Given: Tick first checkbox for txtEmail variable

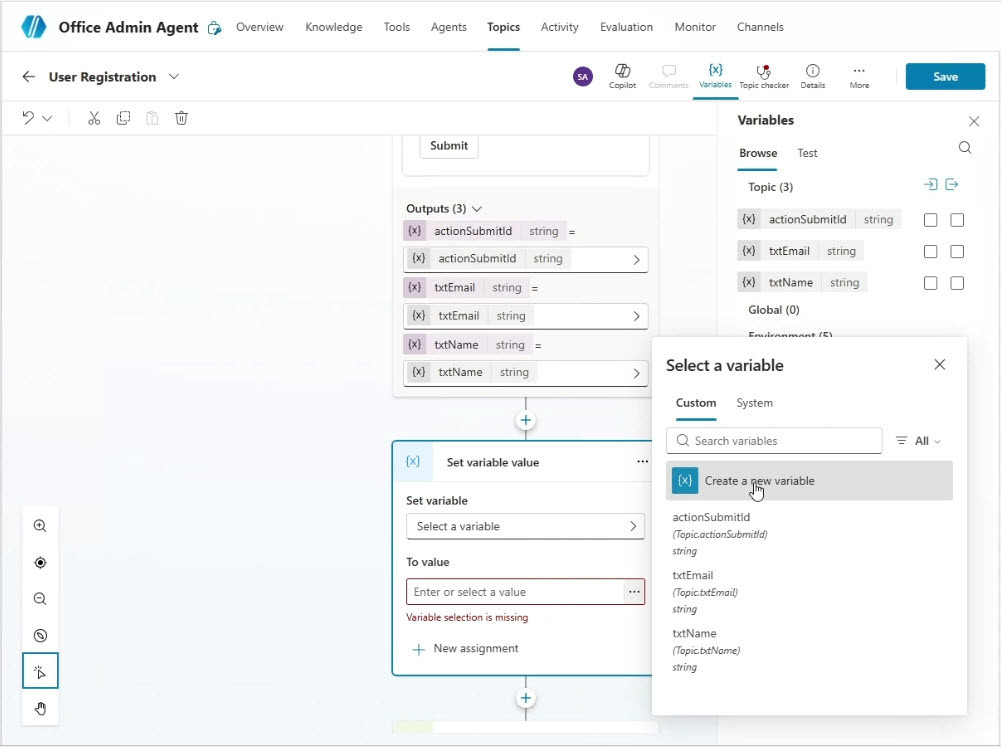Looking at the screenshot, I should [931, 252].
